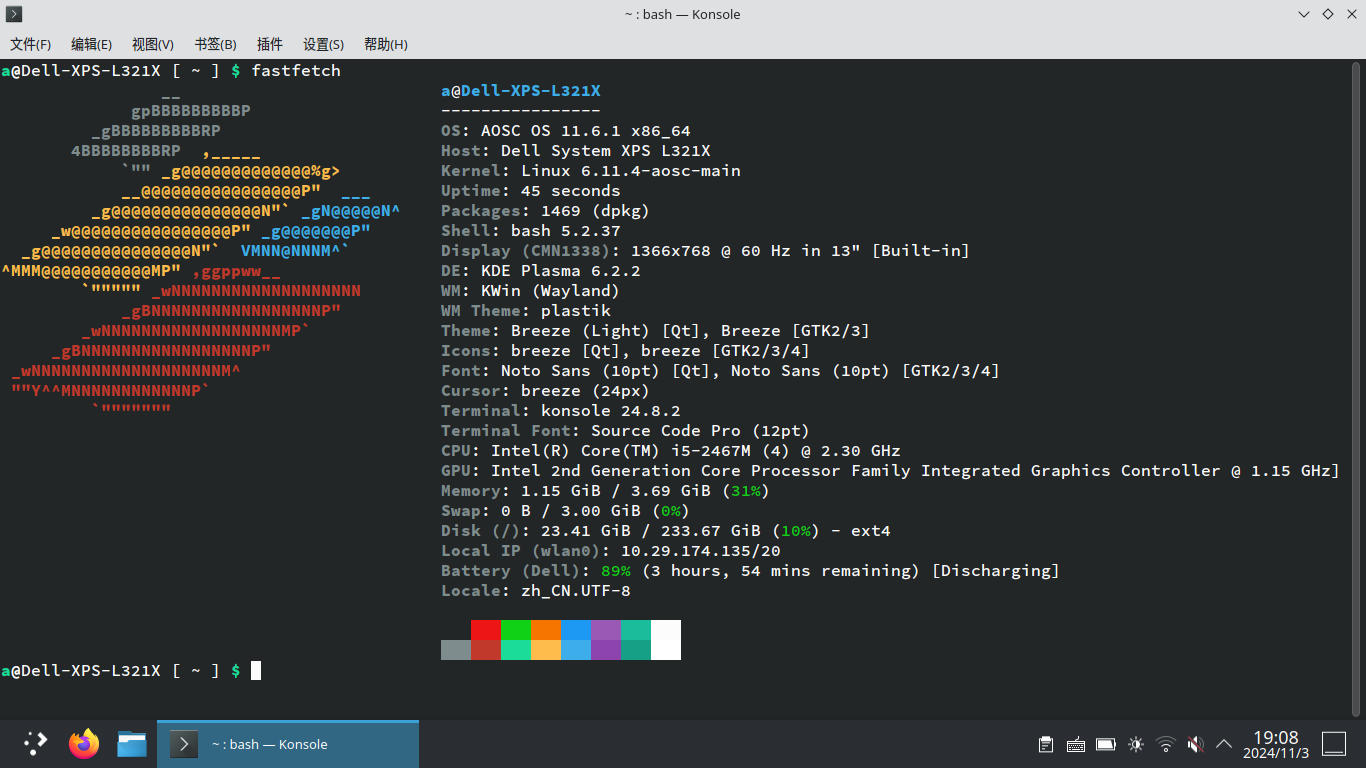Screen dimensions: 1366x768
Task: Open the 书签(B) menu
Action: (x=215, y=44)
